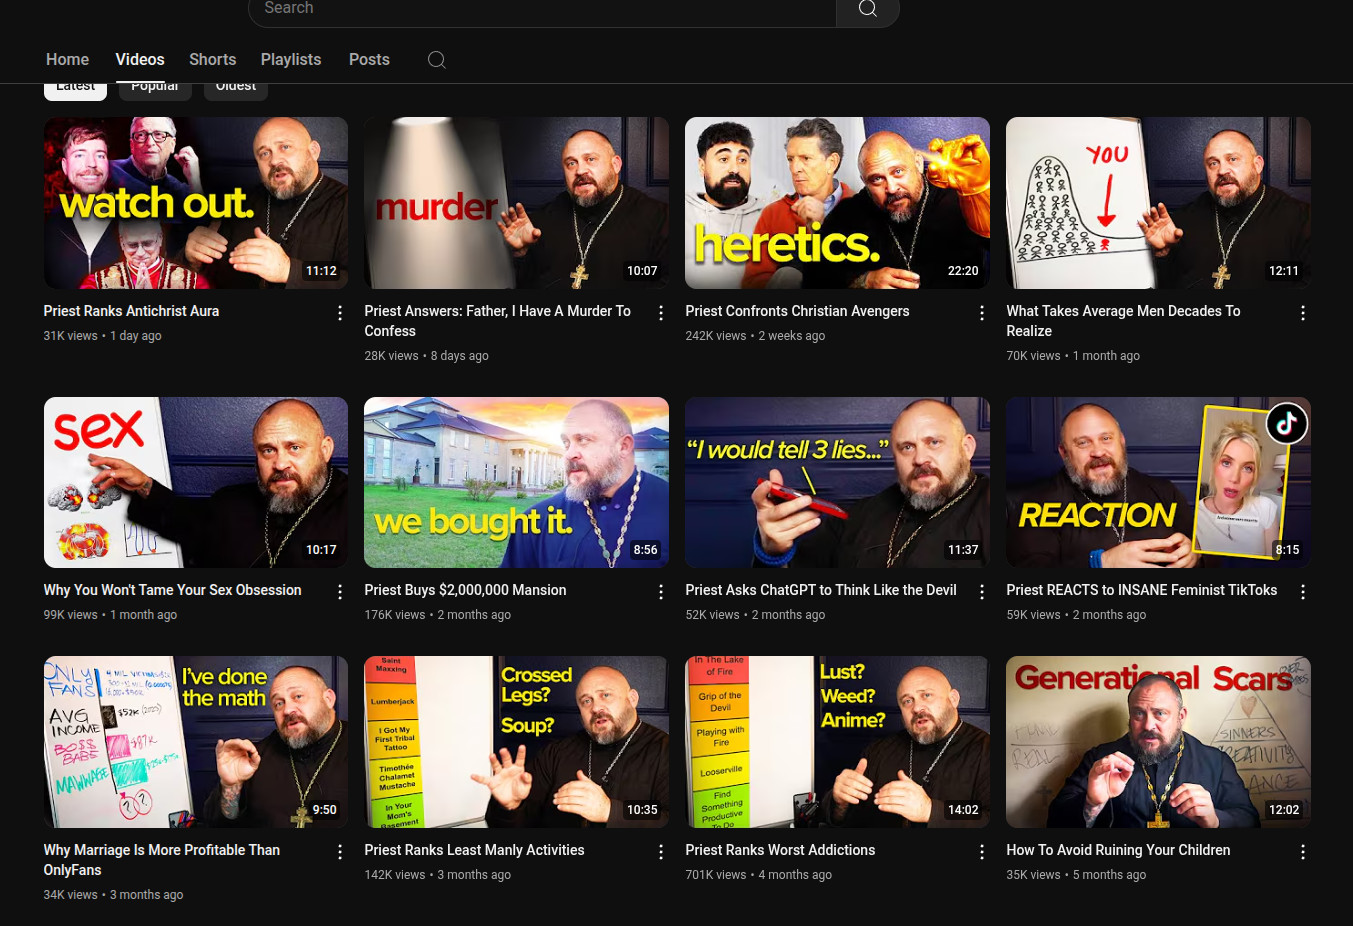The height and width of the screenshot is (926, 1353).
Task: Play the 'REACTION' TikTok thumbnail video
Action: coord(1158,482)
